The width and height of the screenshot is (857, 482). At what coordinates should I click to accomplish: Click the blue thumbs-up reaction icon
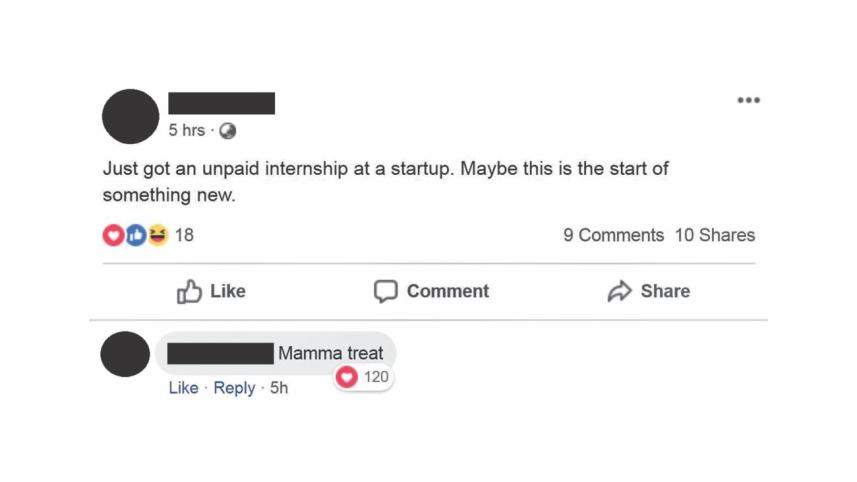pos(135,235)
